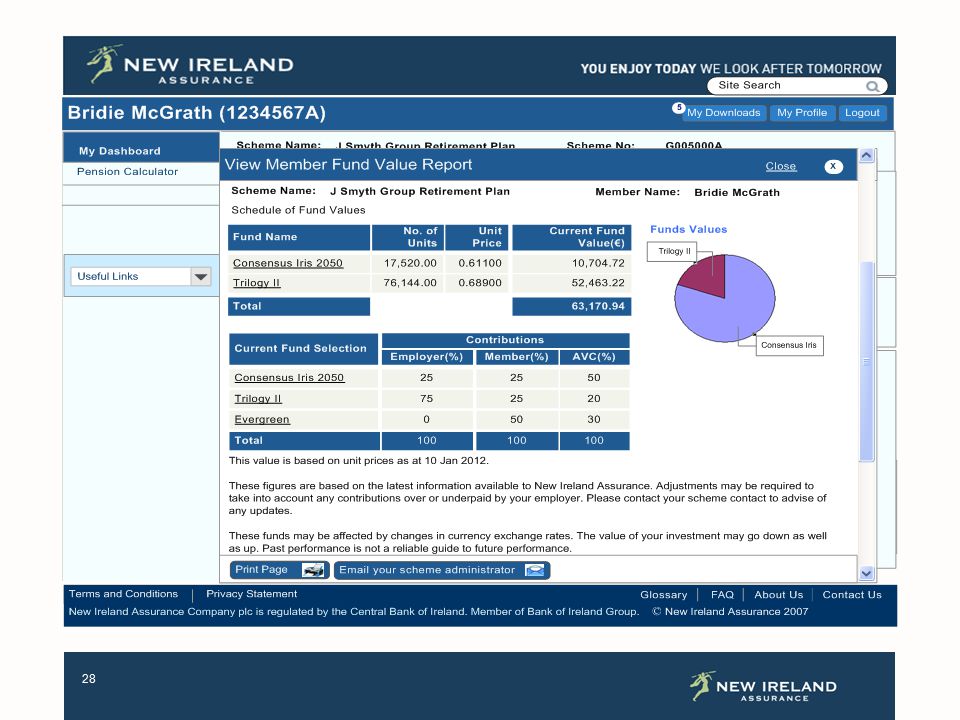Click the scrollbar down arrow
Image resolution: width=960 pixels, height=720 pixels.
click(x=866, y=574)
